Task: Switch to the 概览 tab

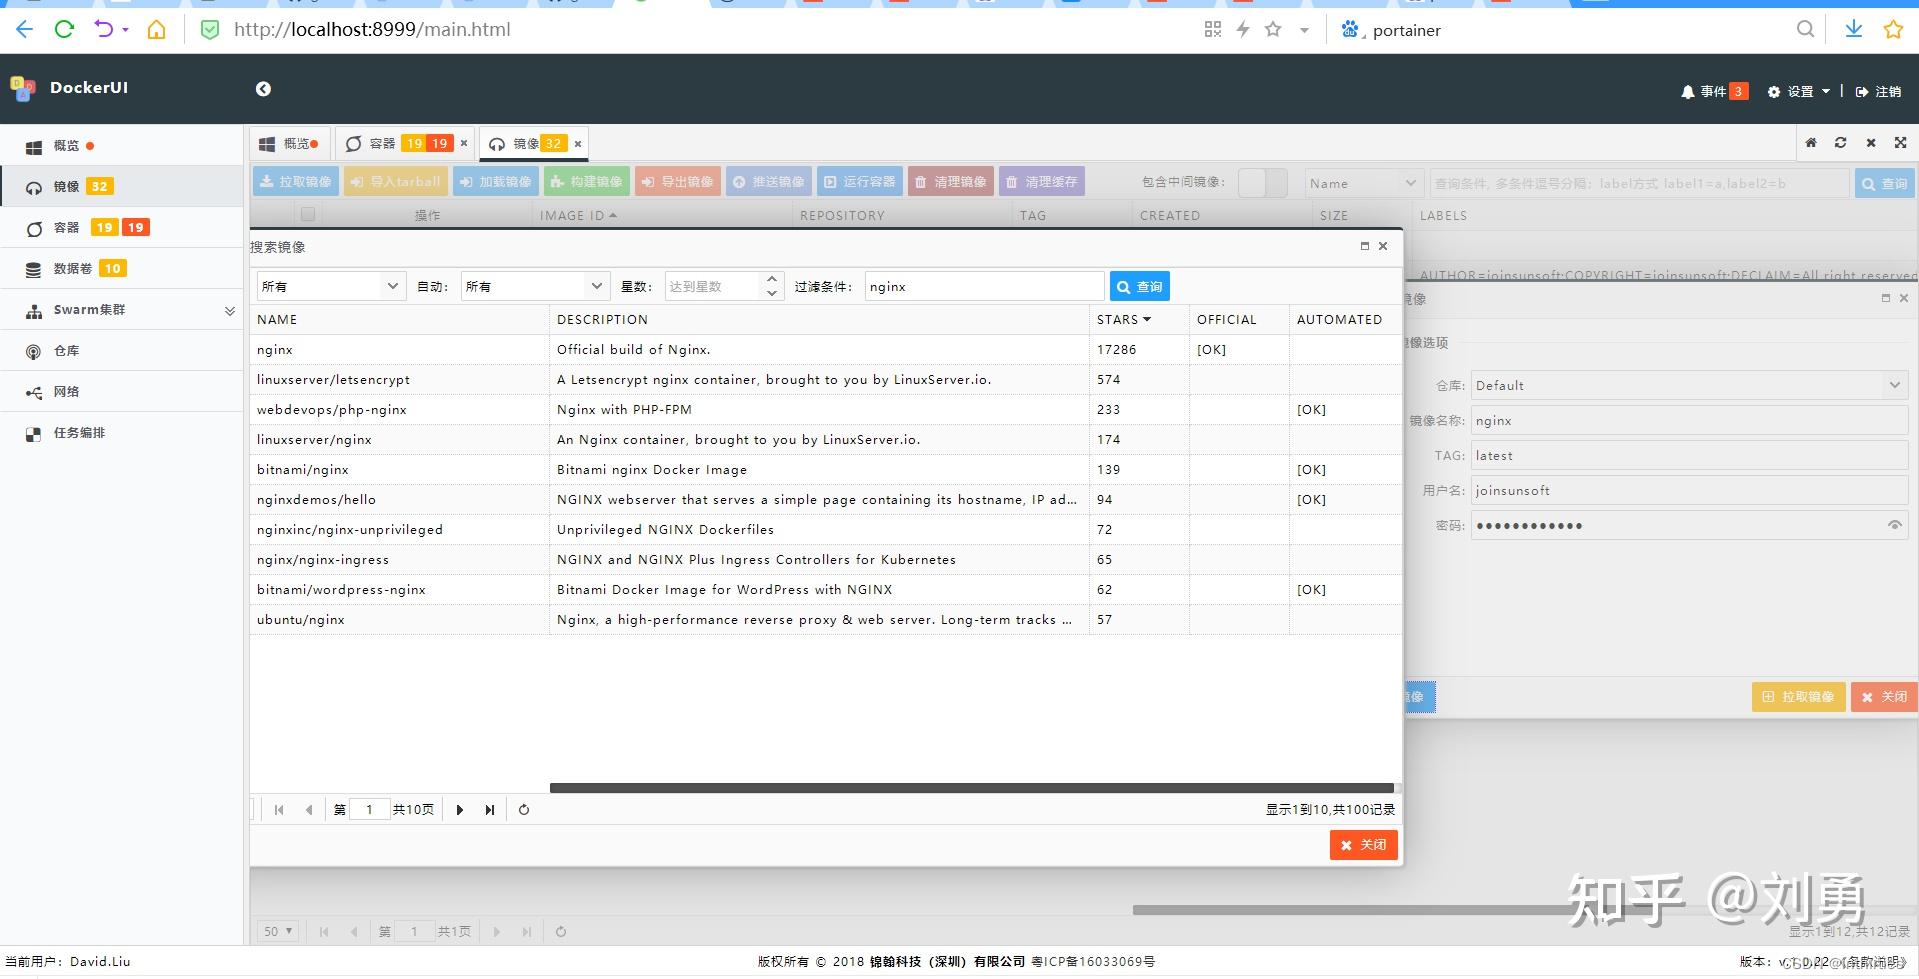Action: (x=289, y=142)
